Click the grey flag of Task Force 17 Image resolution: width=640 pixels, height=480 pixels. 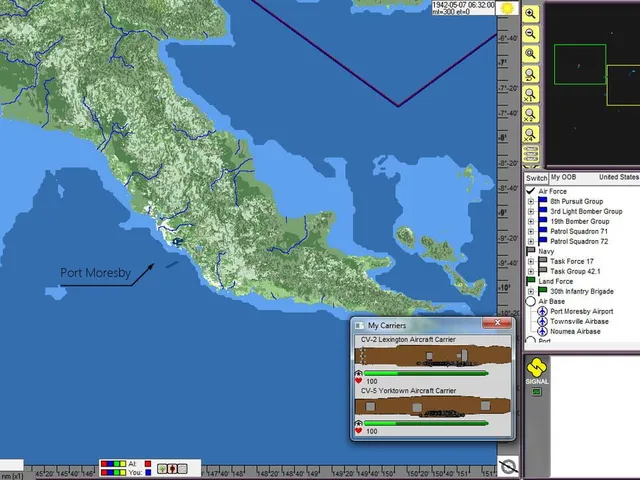(x=542, y=261)
